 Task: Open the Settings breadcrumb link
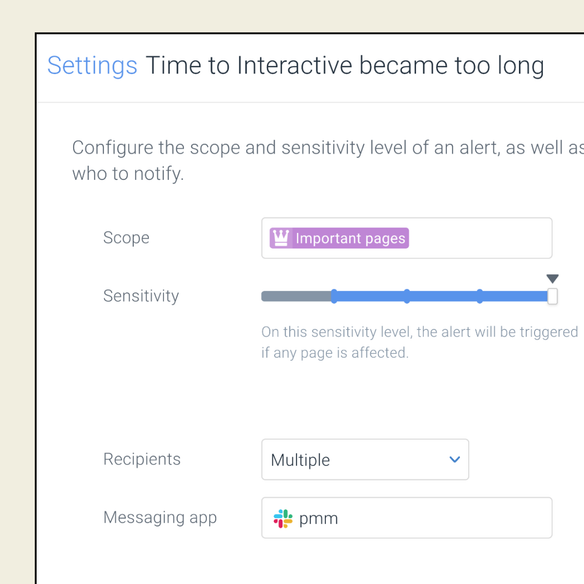(92, 66)
